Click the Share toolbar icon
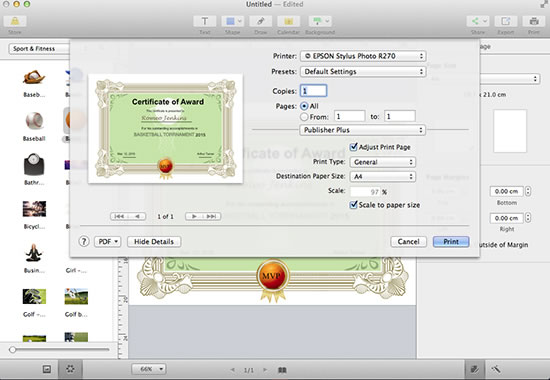 pos(478,21)
